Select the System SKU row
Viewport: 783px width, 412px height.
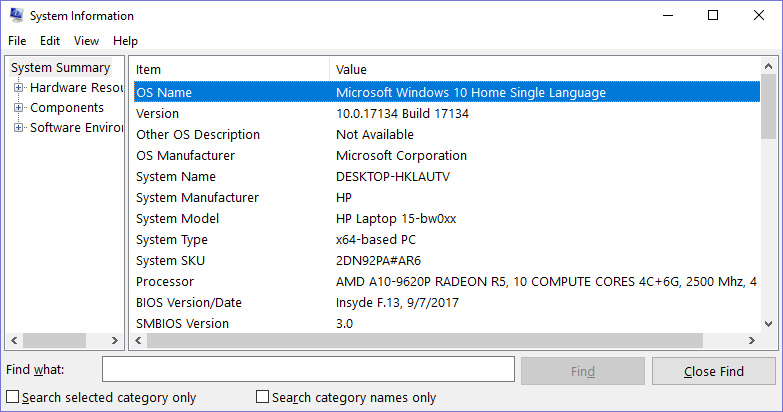click(447, 260)
